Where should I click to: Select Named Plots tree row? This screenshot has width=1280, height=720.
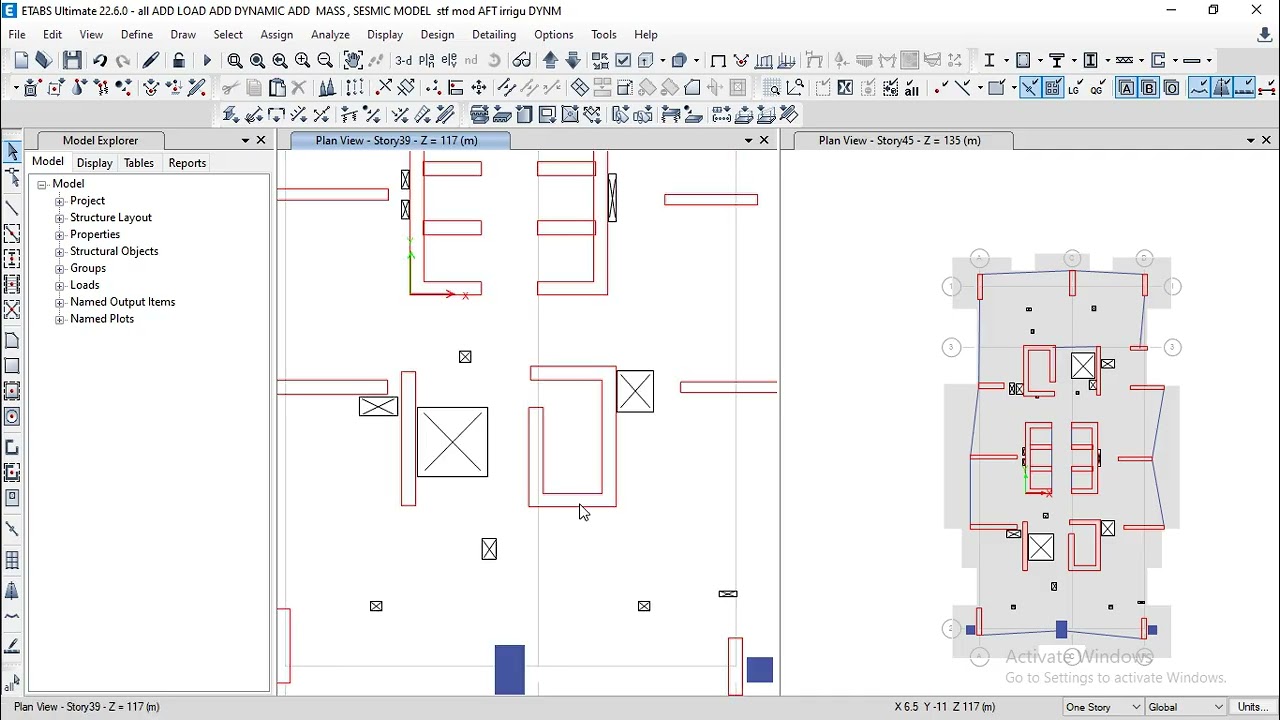(x=102, y=319)
